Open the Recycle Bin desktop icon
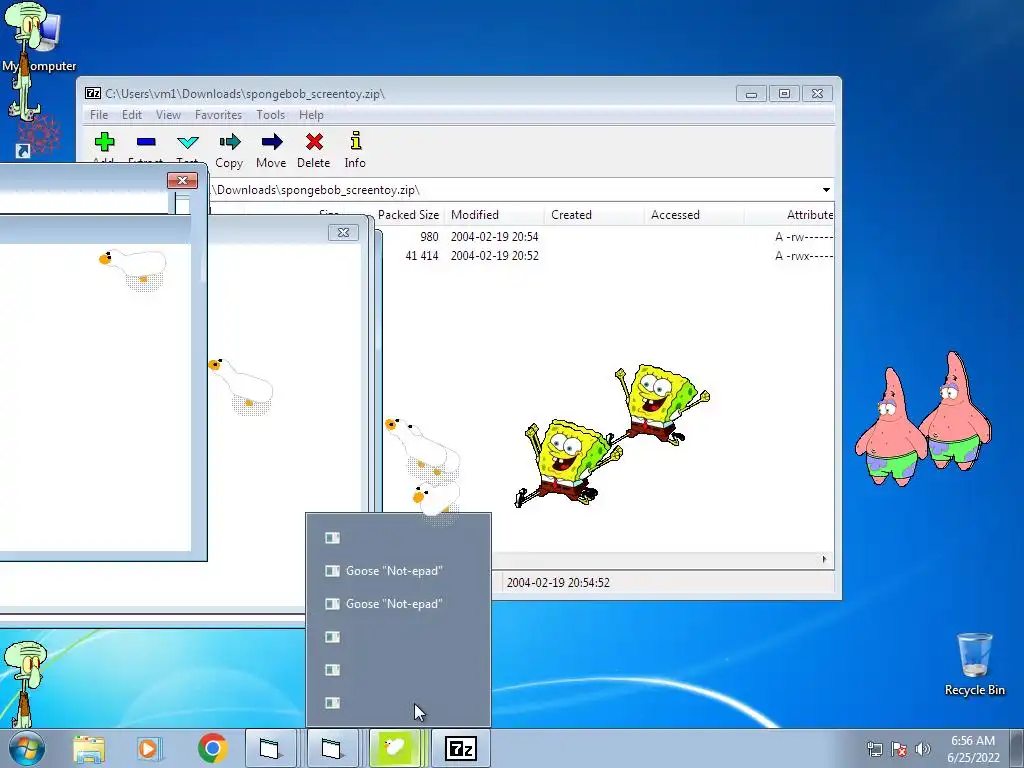The image size is (1024, 768). pos(975,664)
